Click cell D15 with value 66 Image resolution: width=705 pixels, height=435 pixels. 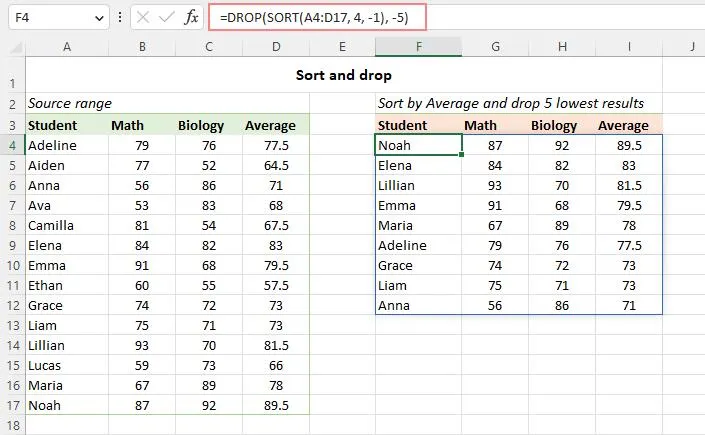coord(276,365)
